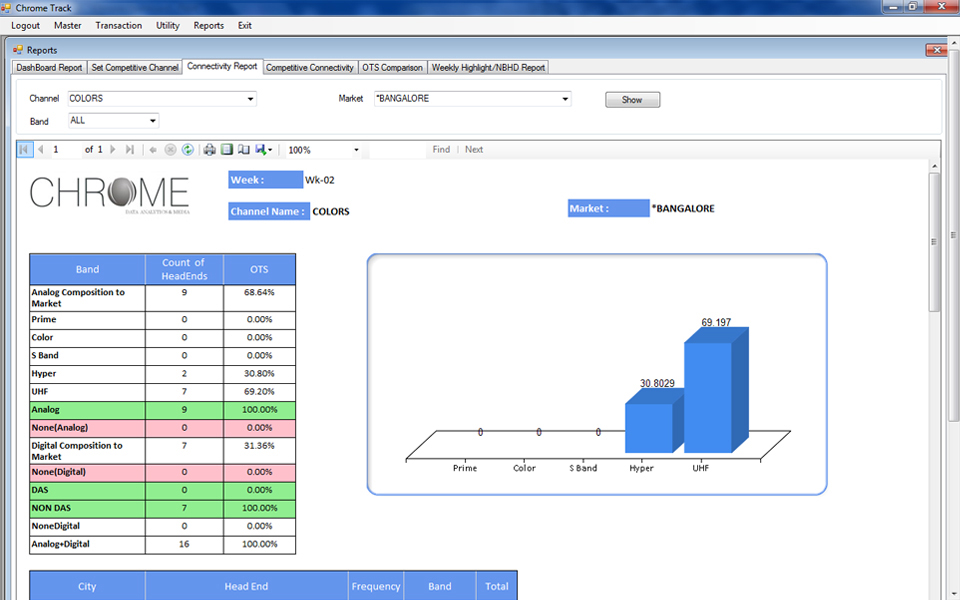This screenshot has height=600, width=960.
Task: Click the report vertical scrollbar thumb
Action: click(x=934, y=240)
